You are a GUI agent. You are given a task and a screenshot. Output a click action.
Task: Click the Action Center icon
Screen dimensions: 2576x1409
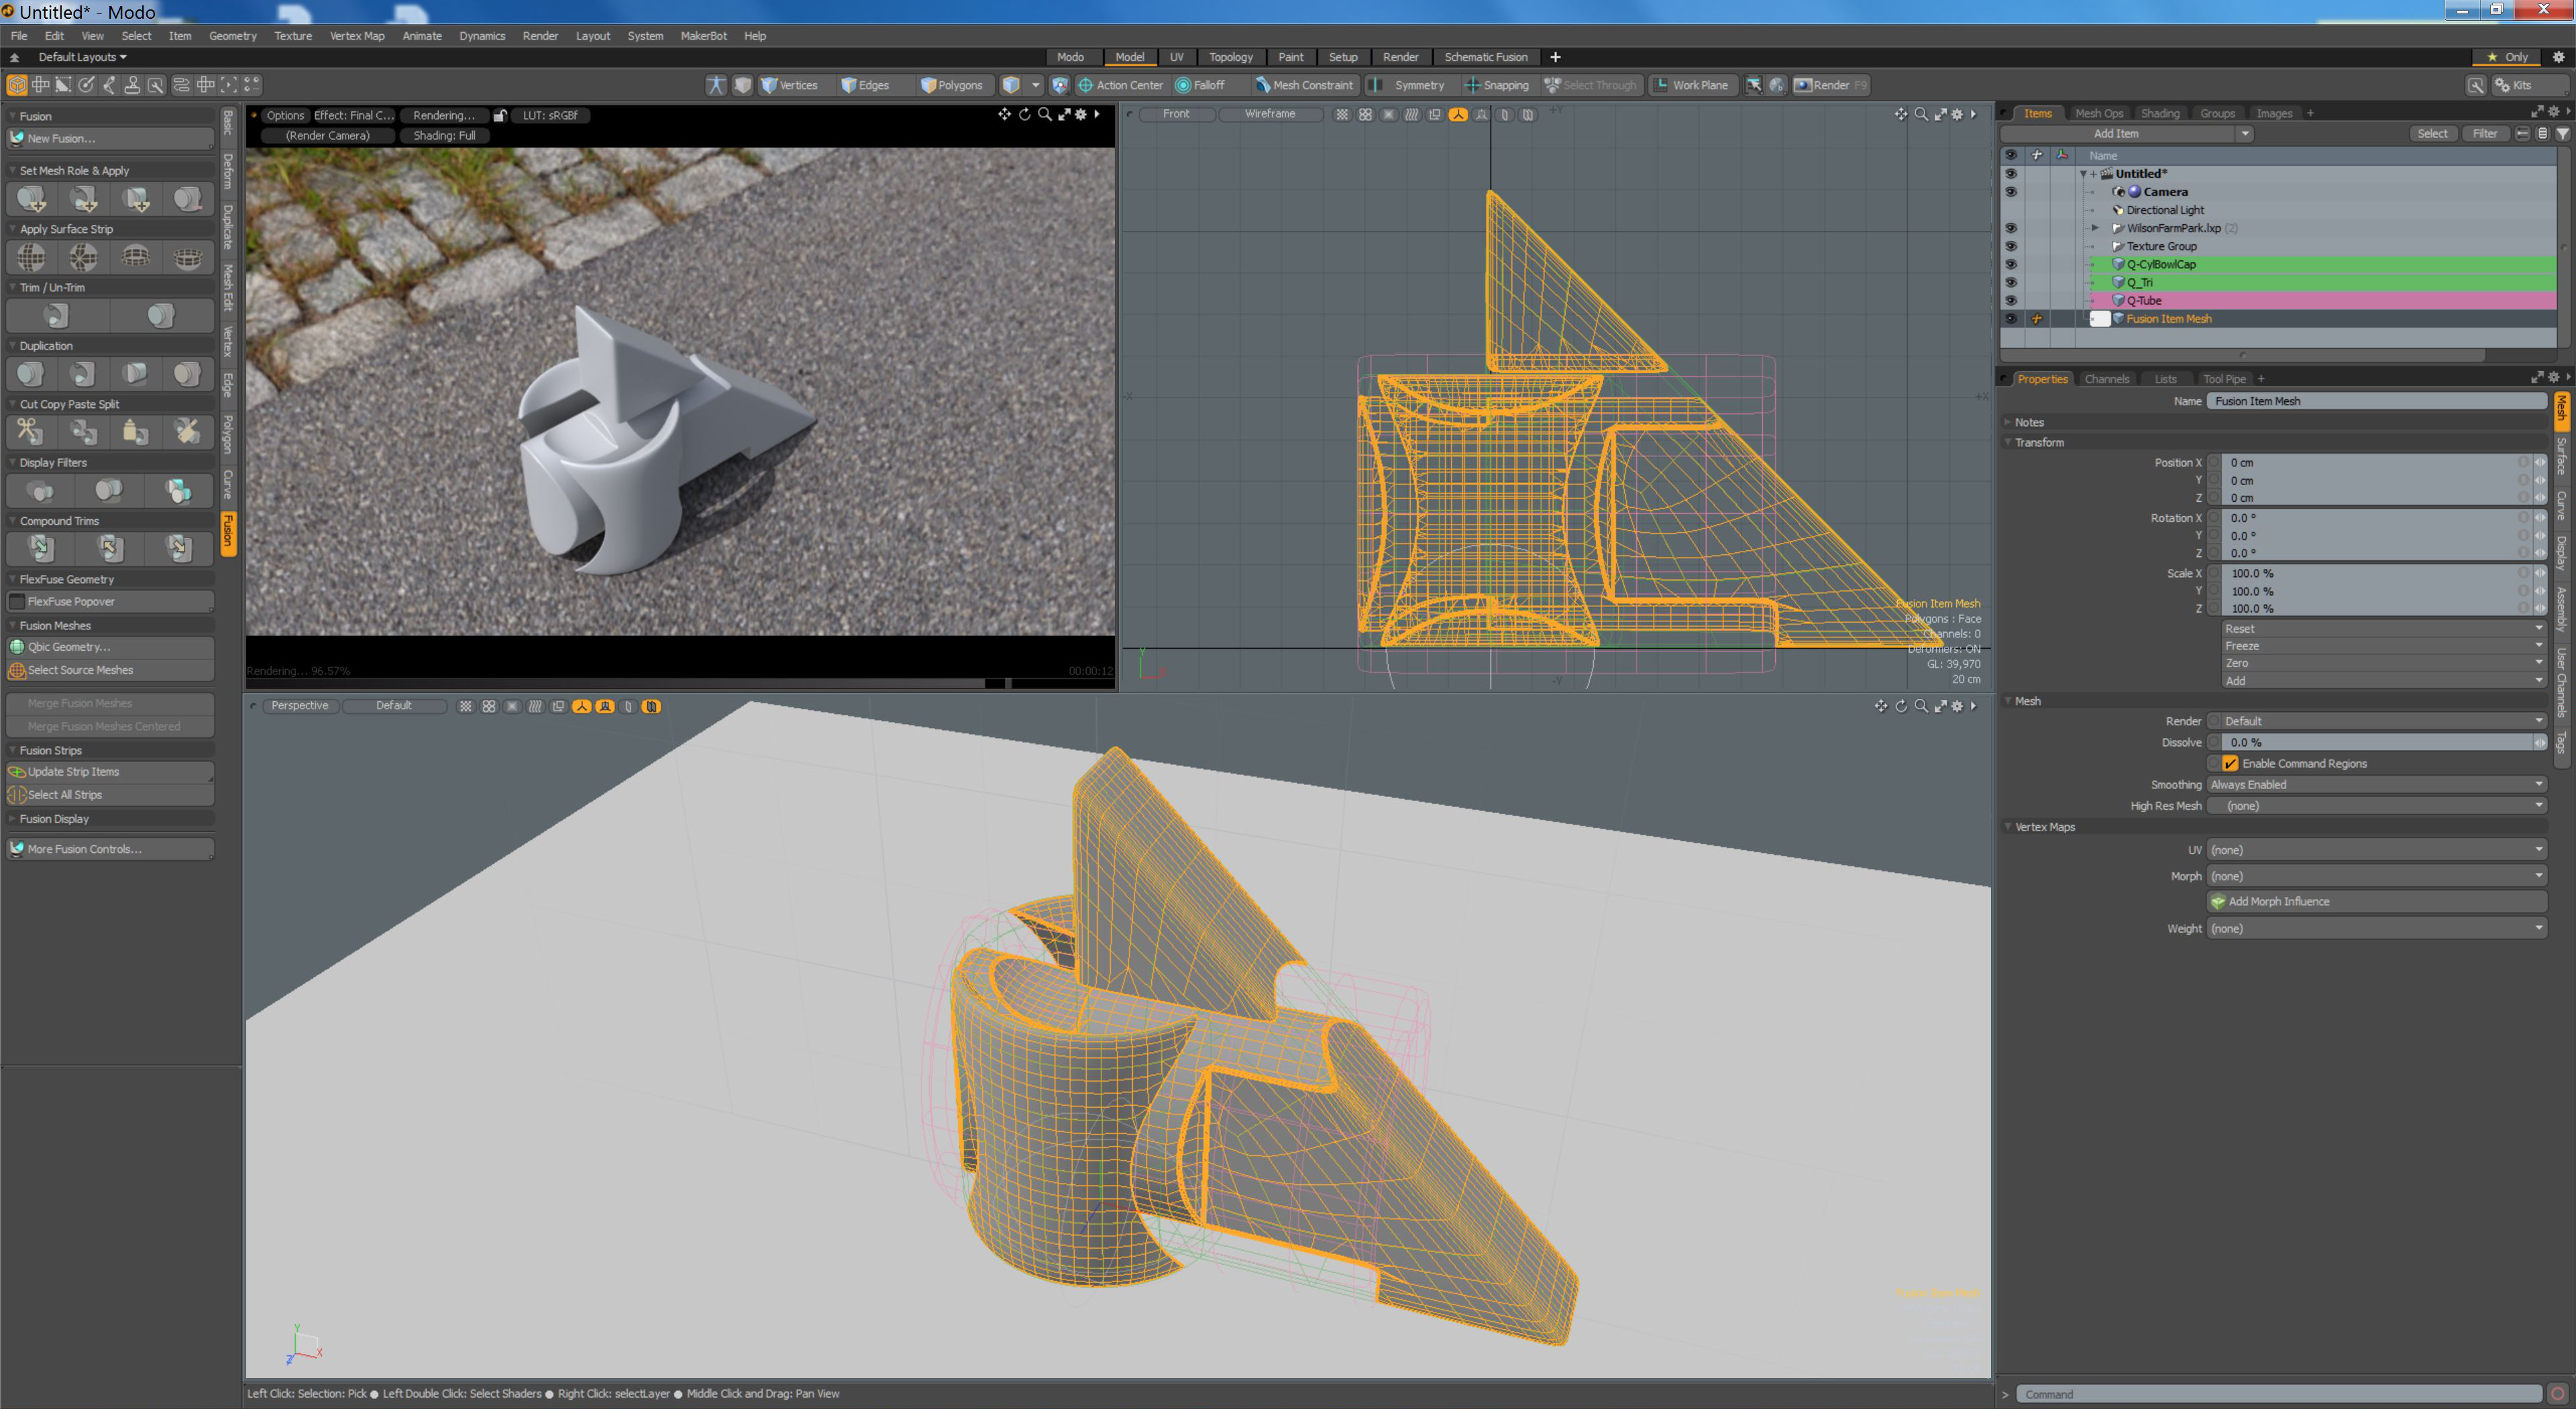(1086, 85)
